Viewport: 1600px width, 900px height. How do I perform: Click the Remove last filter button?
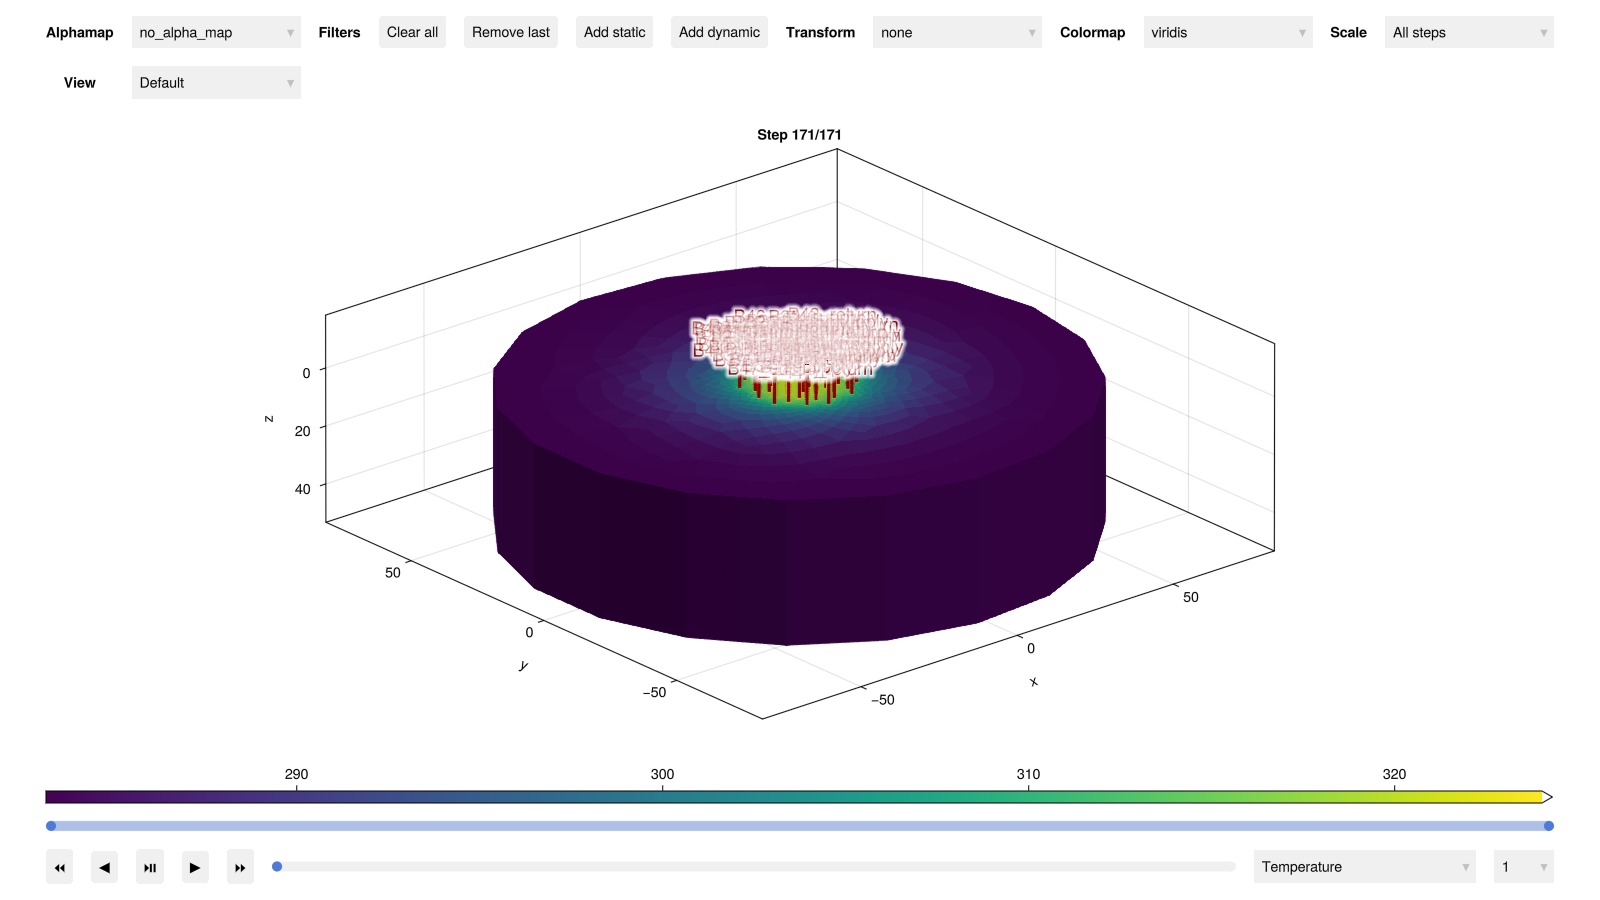(510, 33)
